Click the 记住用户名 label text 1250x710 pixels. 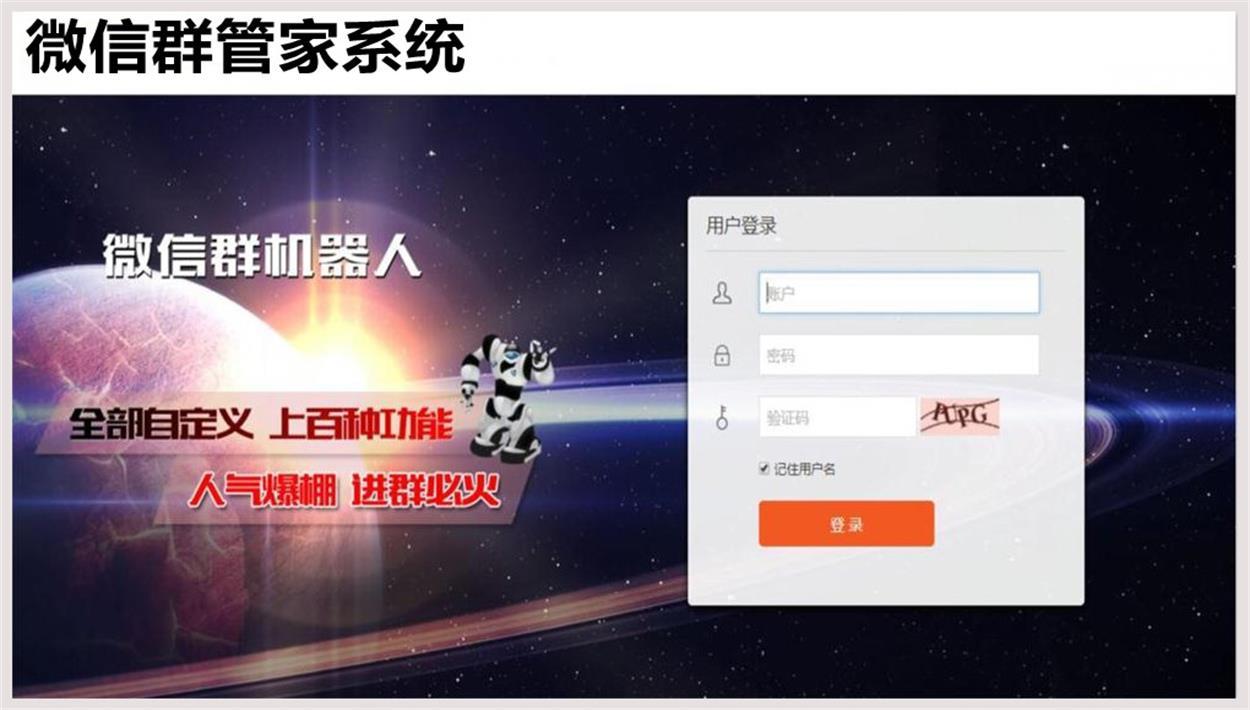pos(804,469)
